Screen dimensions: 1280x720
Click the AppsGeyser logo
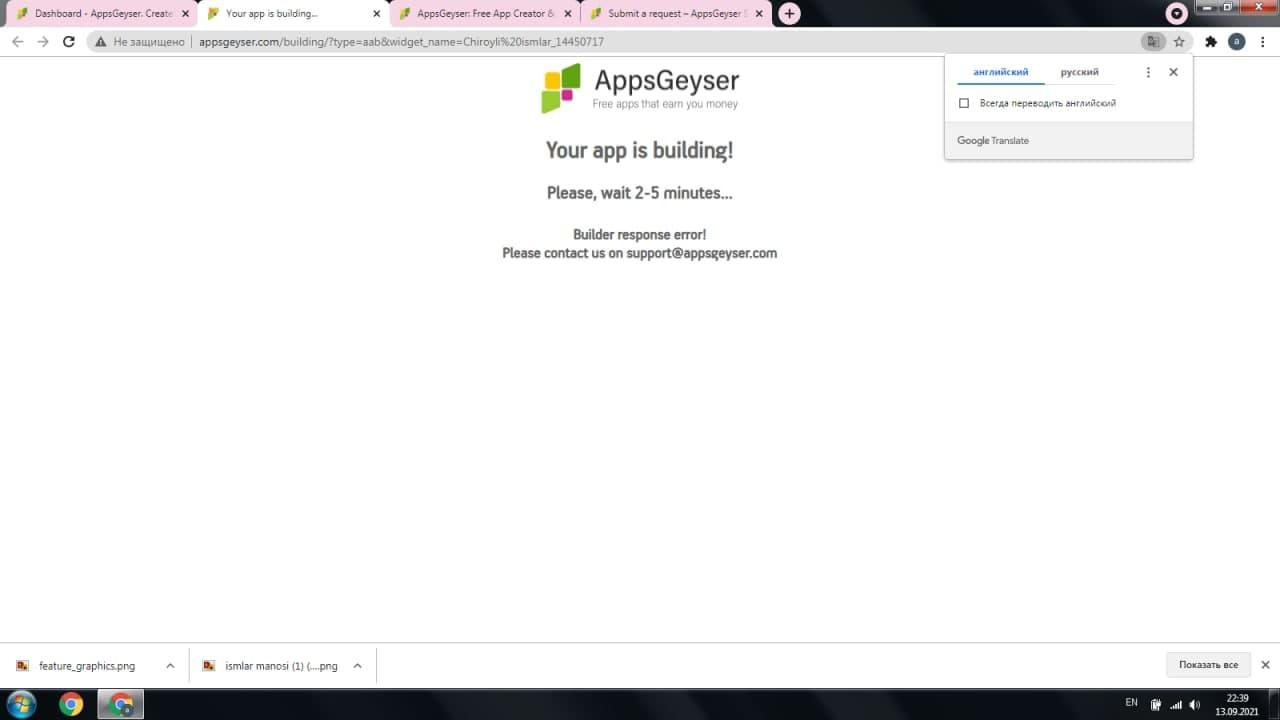[x=640, y=88]
